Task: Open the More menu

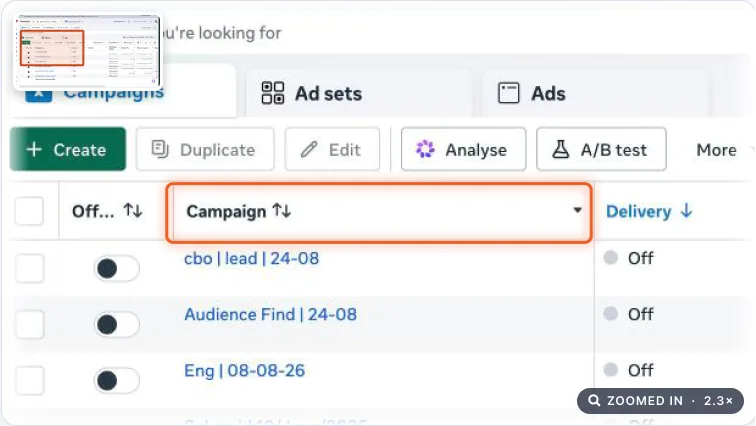Action: [x=716, y=150]
